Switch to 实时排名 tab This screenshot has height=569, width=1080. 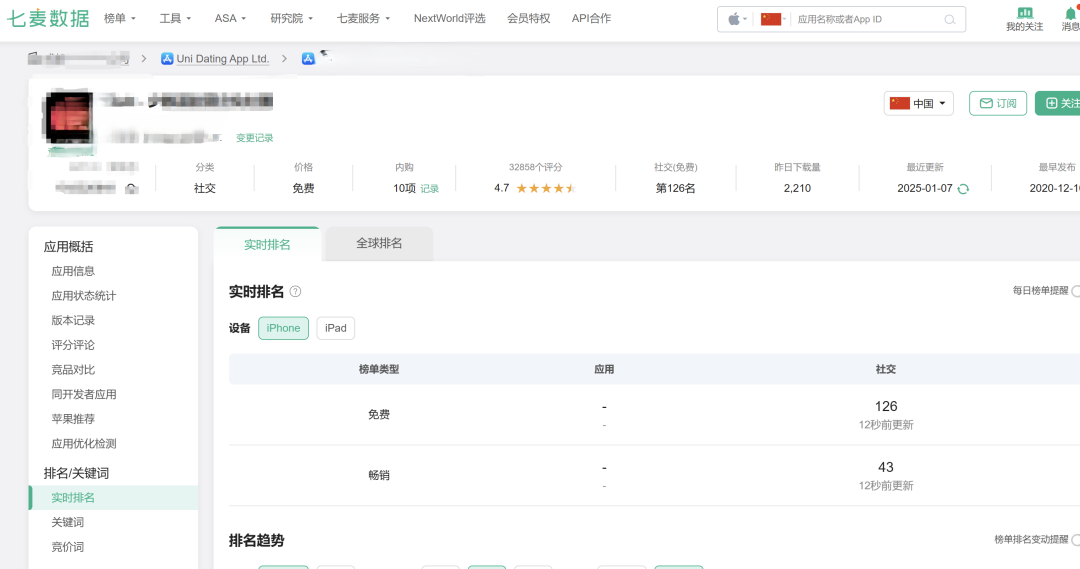pyautogui.click(x=267, y=245)
